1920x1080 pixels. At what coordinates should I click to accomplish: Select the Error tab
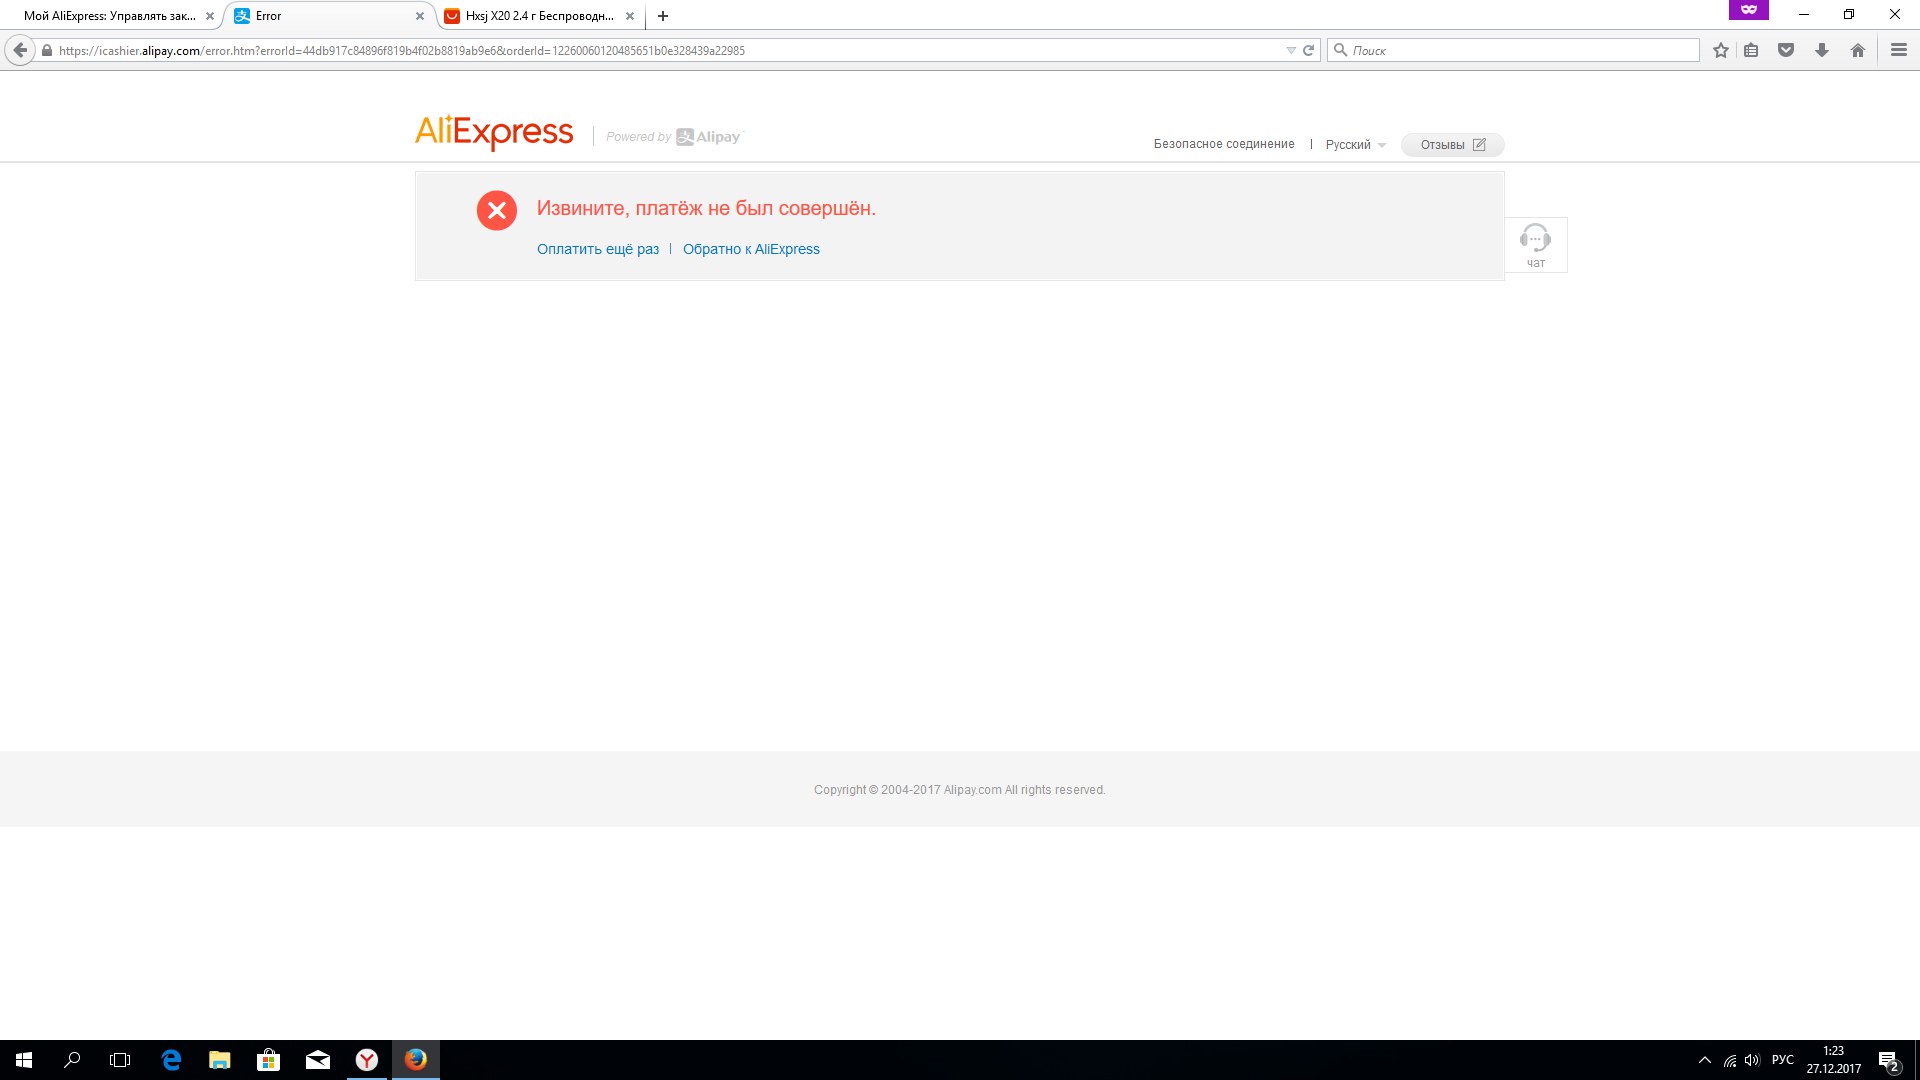click(x=327, y=16)
